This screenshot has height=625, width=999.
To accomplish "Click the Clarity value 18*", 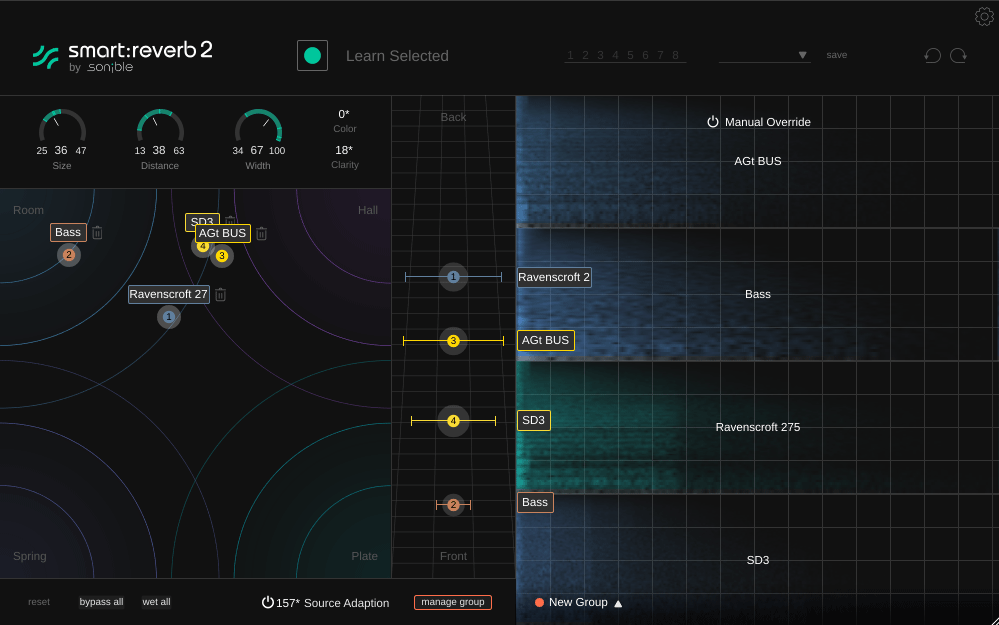I will tap(344, 150).
